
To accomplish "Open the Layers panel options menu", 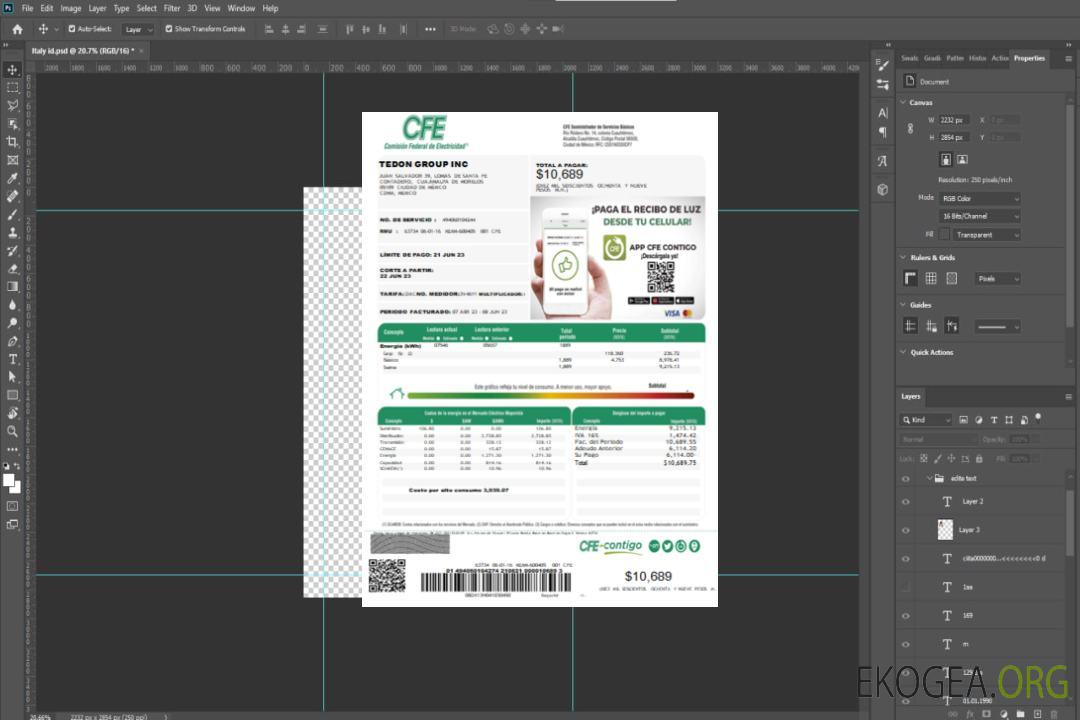I will [x=1069, y=396].
